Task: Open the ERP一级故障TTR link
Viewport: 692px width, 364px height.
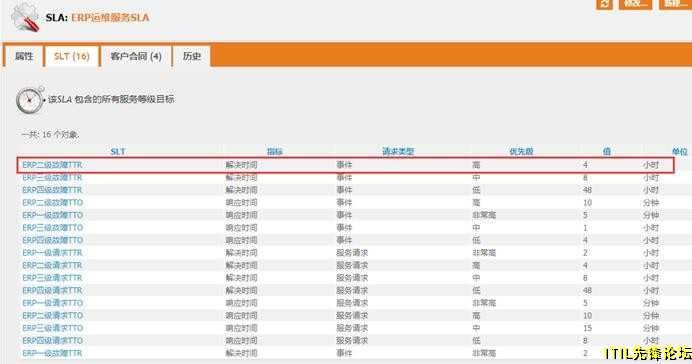Action: (x=52, y=353)
